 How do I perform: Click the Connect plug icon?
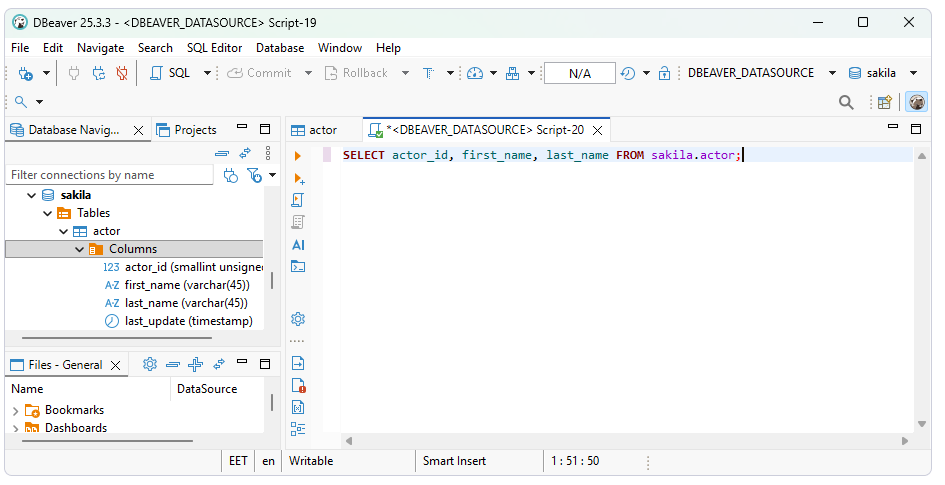[74, 74]
